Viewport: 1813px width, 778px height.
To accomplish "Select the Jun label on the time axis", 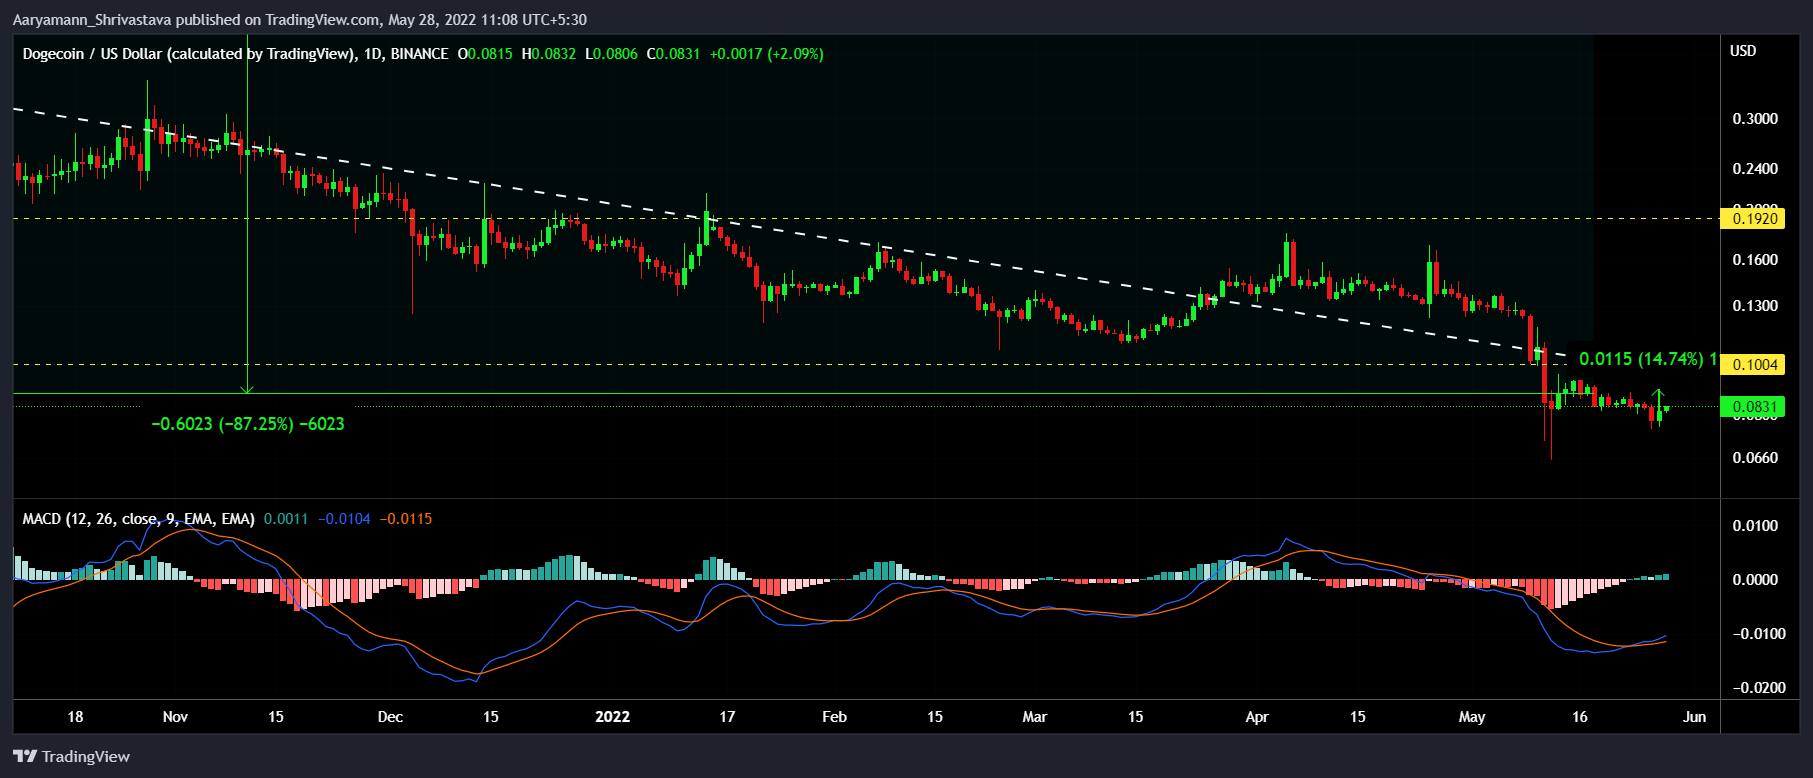I will click(x=1694, y=717).
